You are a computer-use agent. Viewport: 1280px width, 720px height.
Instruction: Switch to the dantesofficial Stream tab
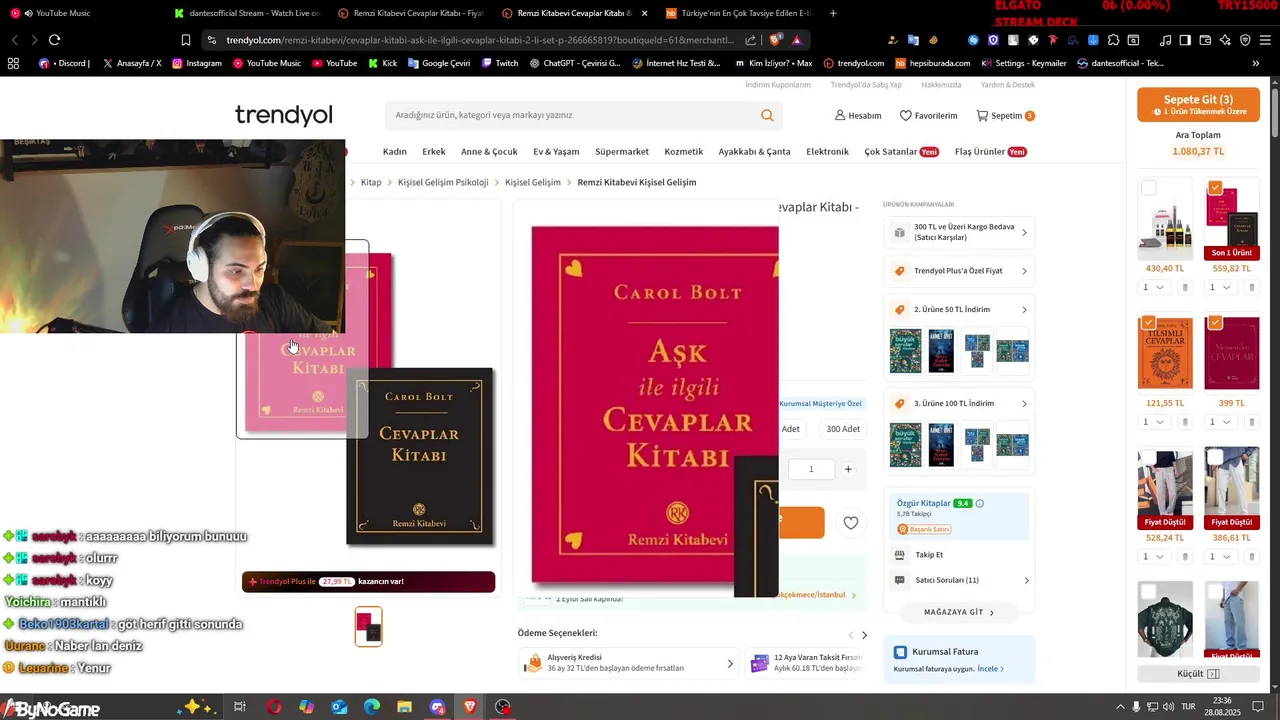[x=245, y=13]
